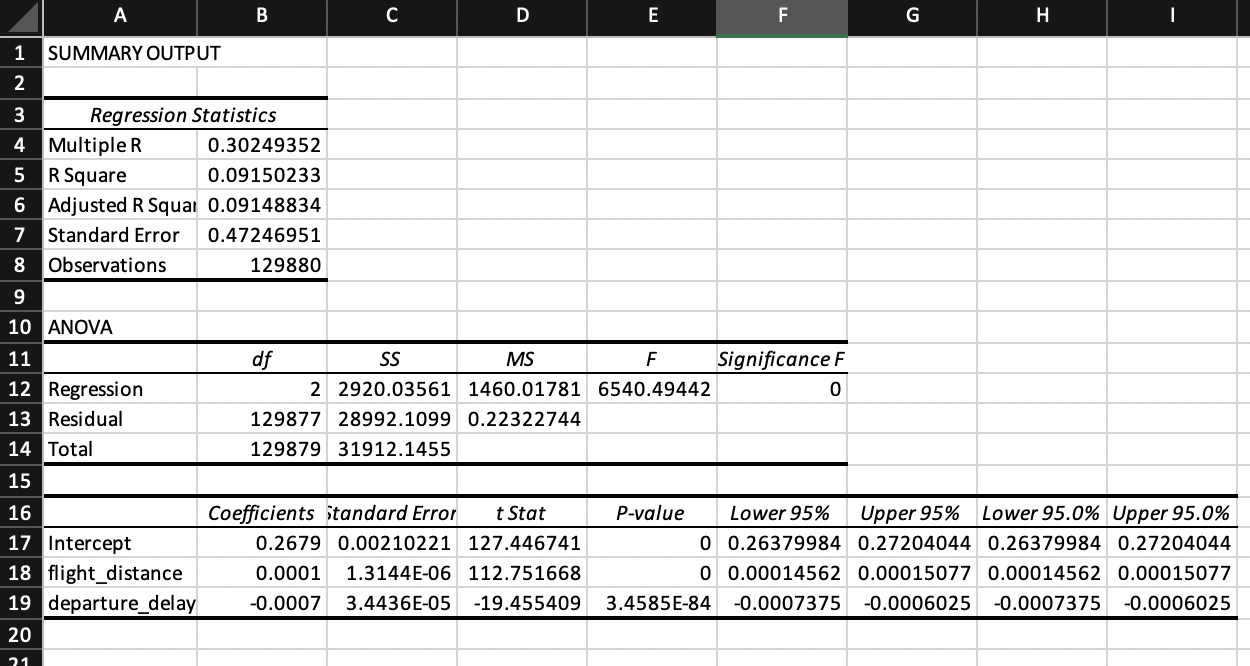This screenshot has width=1250, height=666.
Task: Select the F statistic 6540.49442
Action: [652, 389]
